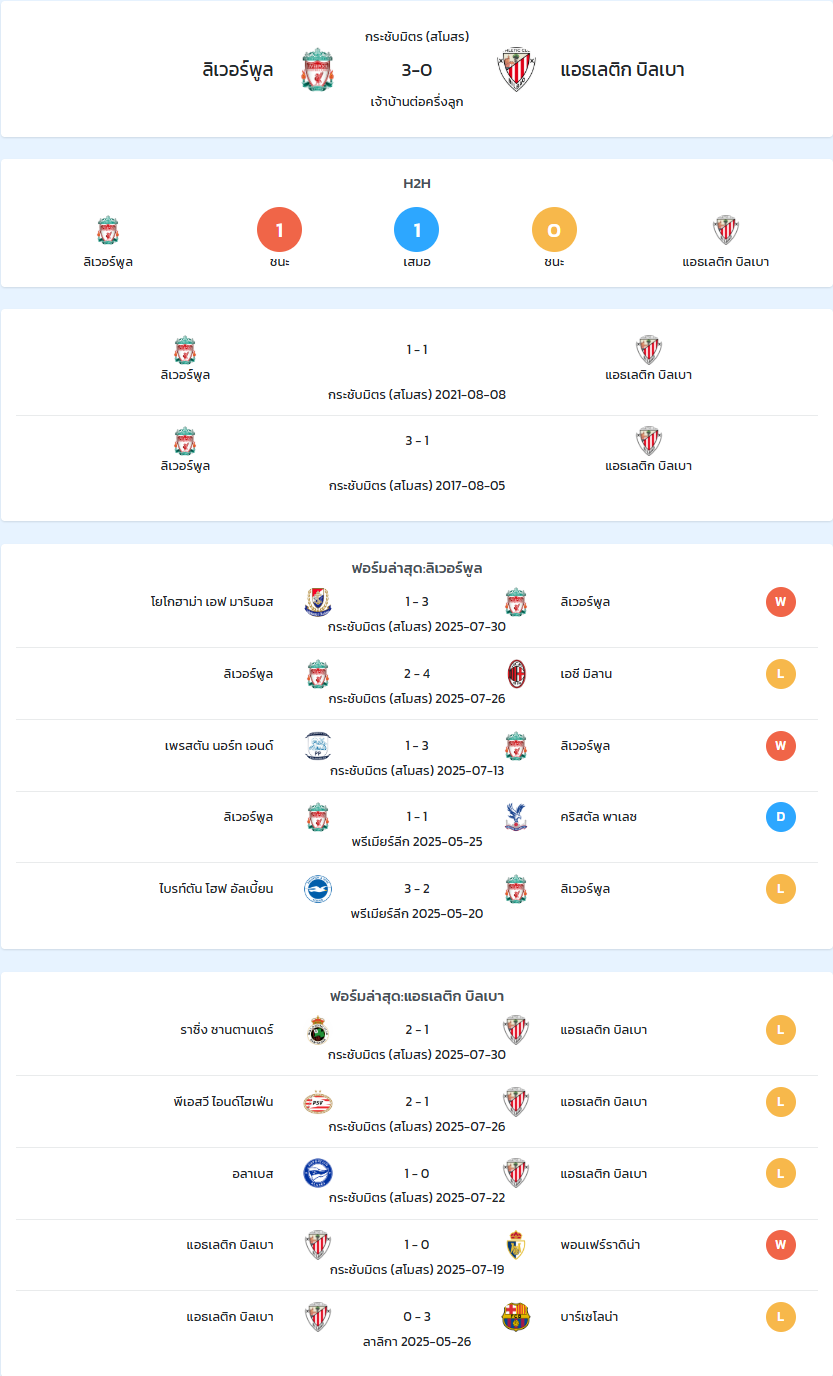Open the 2017-08-05 friendly 3-1 match
The height and width of the screenshot is (1376, 833).
coord(417,460)
